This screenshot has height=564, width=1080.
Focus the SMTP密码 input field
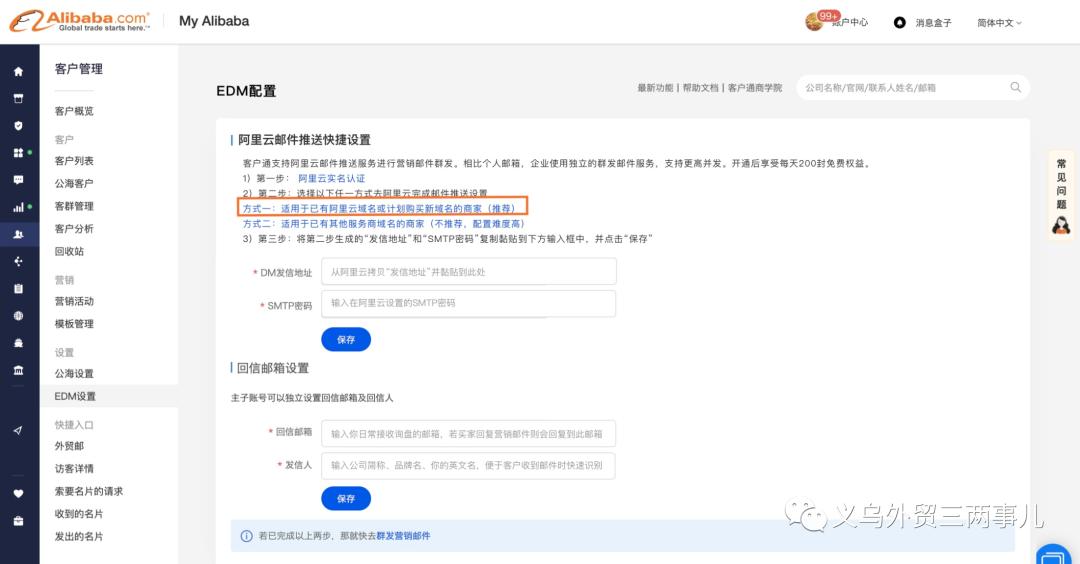(468, 303)
